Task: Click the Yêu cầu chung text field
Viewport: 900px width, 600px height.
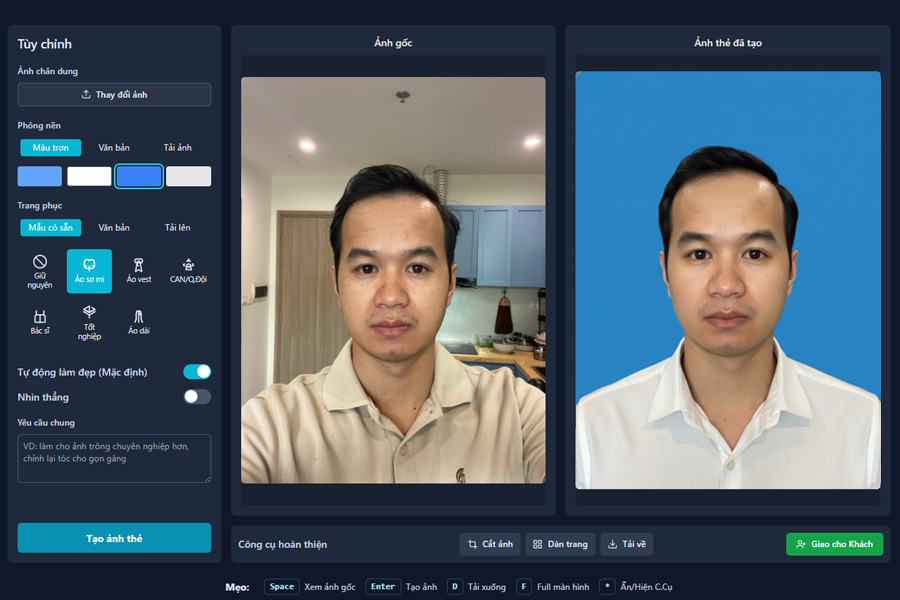Action: (114, 458)
